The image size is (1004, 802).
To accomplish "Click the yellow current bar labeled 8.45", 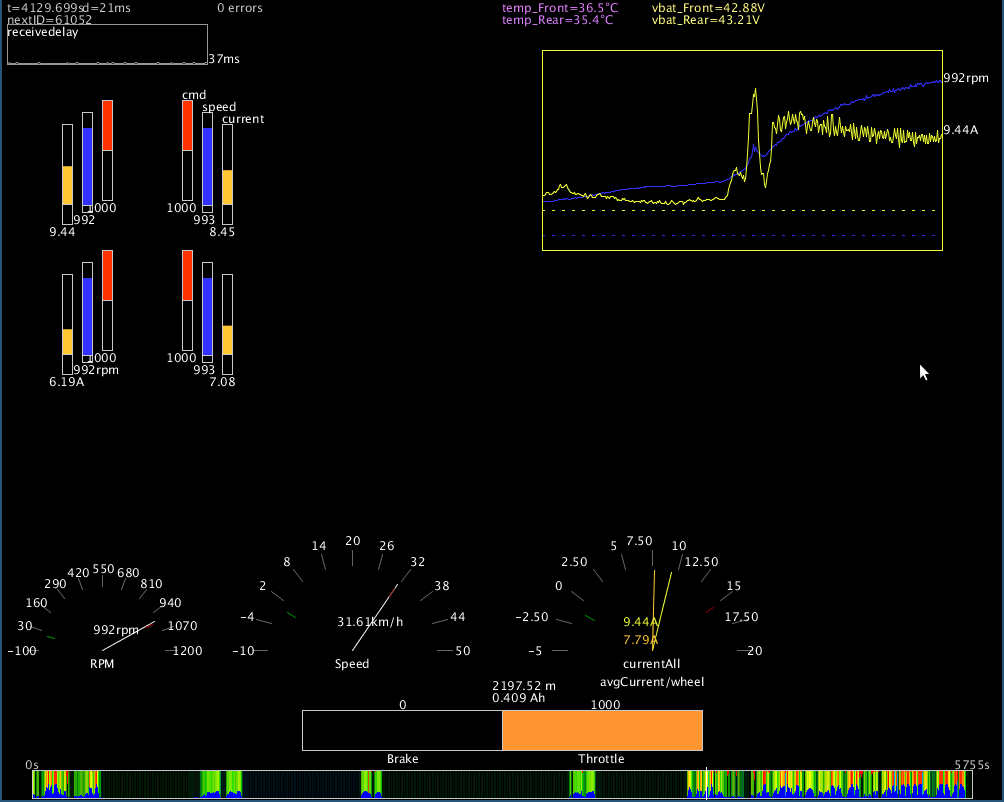I will click(x=227, y=187).
